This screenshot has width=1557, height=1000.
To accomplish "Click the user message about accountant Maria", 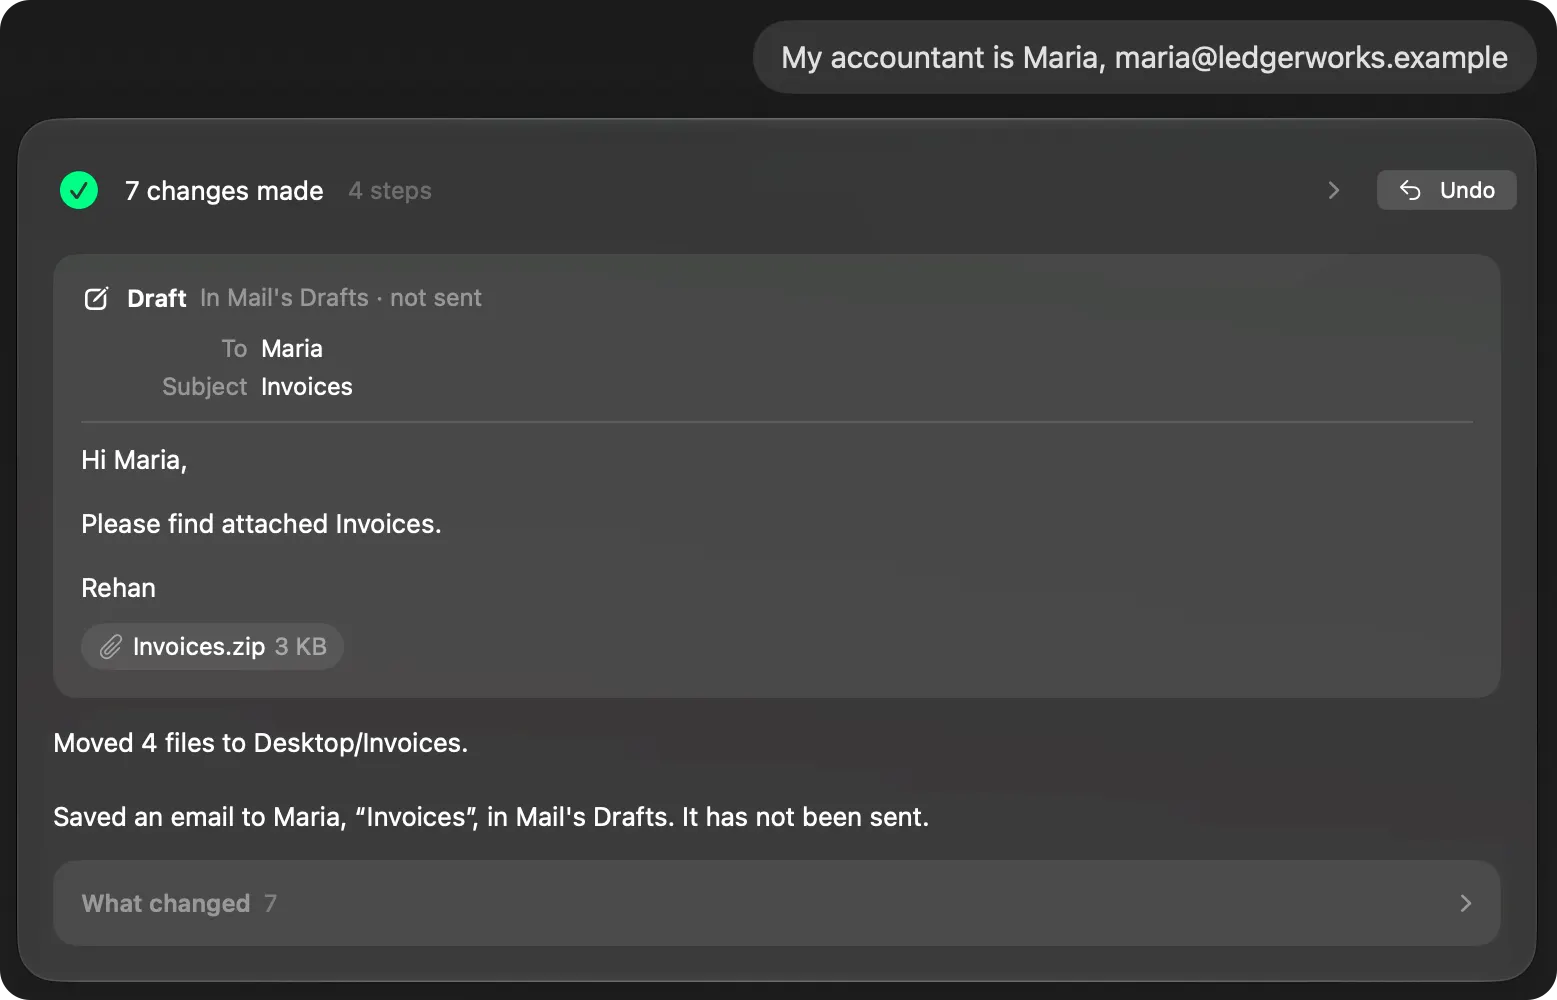I will 1144,58.
